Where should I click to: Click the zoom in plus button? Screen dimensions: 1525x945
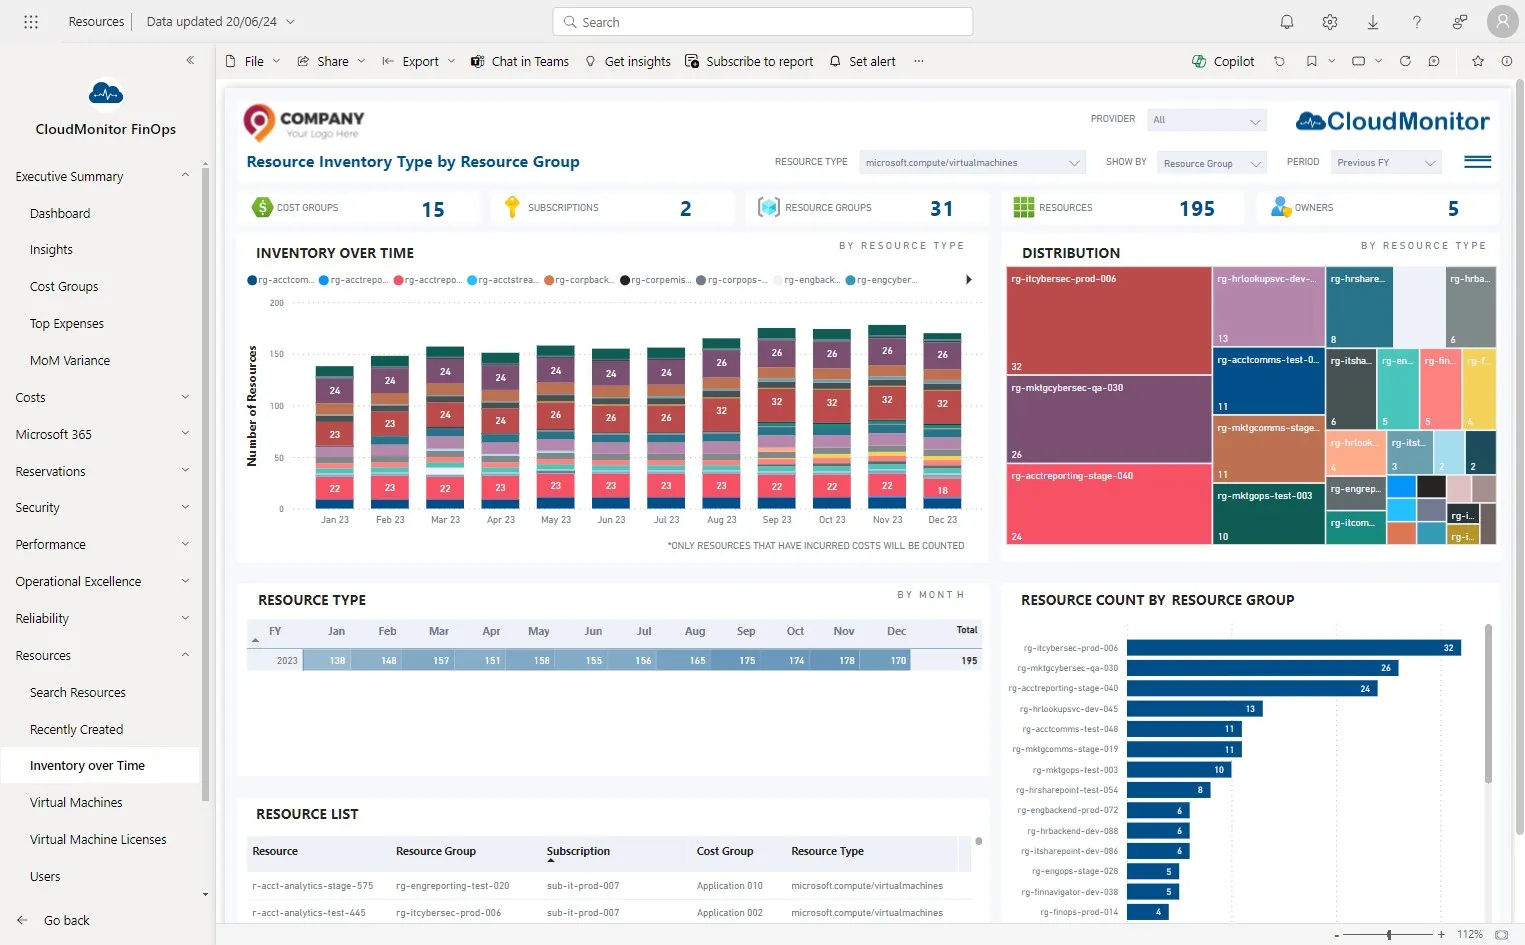tap(1441, 934)
